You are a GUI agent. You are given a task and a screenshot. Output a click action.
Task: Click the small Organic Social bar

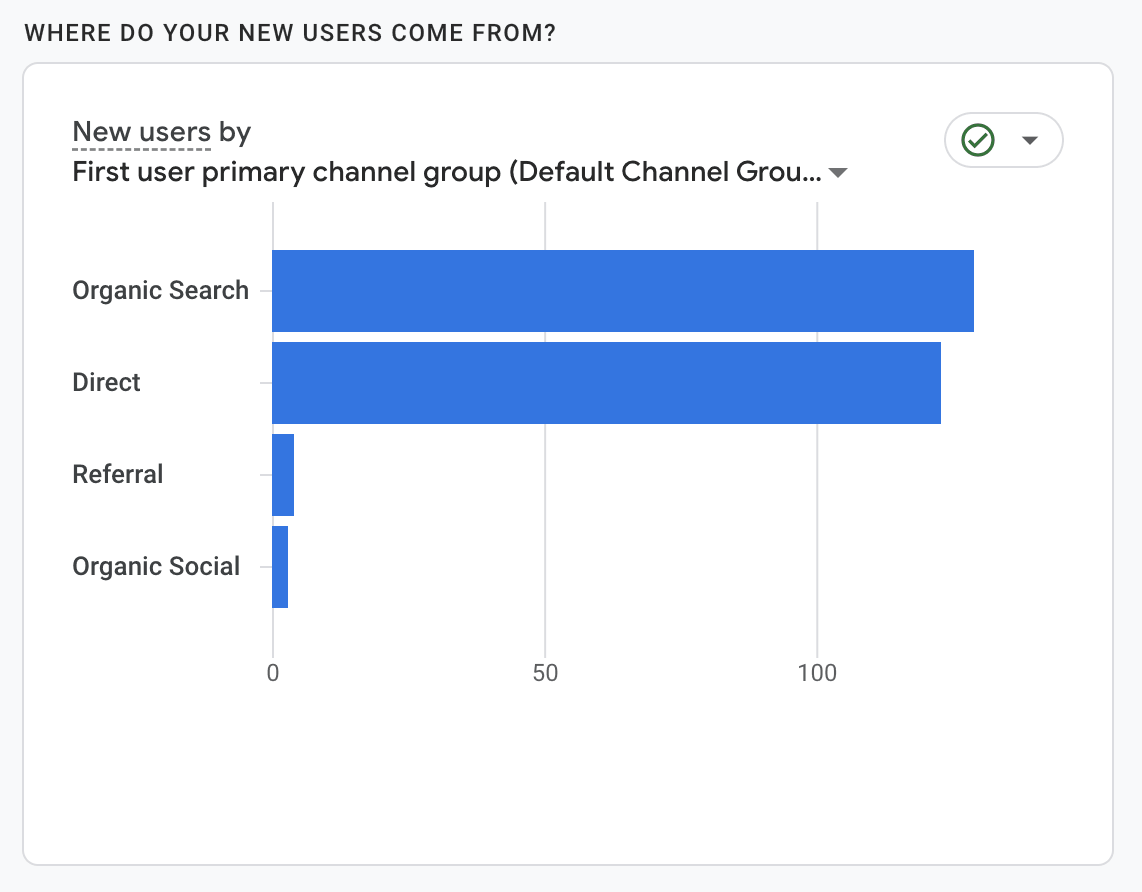[280, 567]
